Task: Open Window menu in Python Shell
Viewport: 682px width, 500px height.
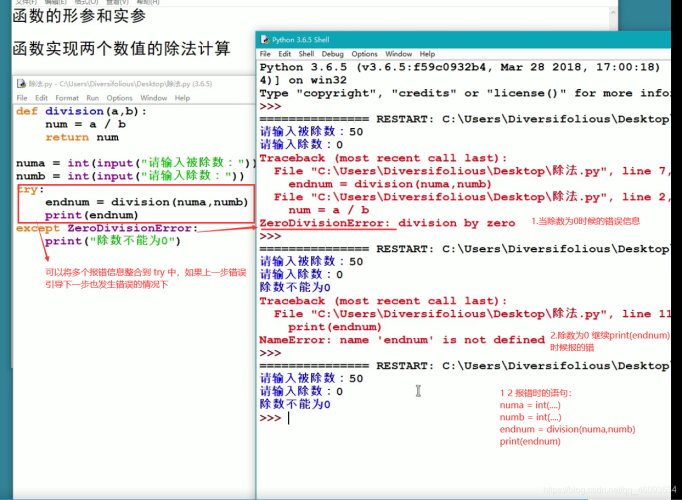Action: (398, 54)
